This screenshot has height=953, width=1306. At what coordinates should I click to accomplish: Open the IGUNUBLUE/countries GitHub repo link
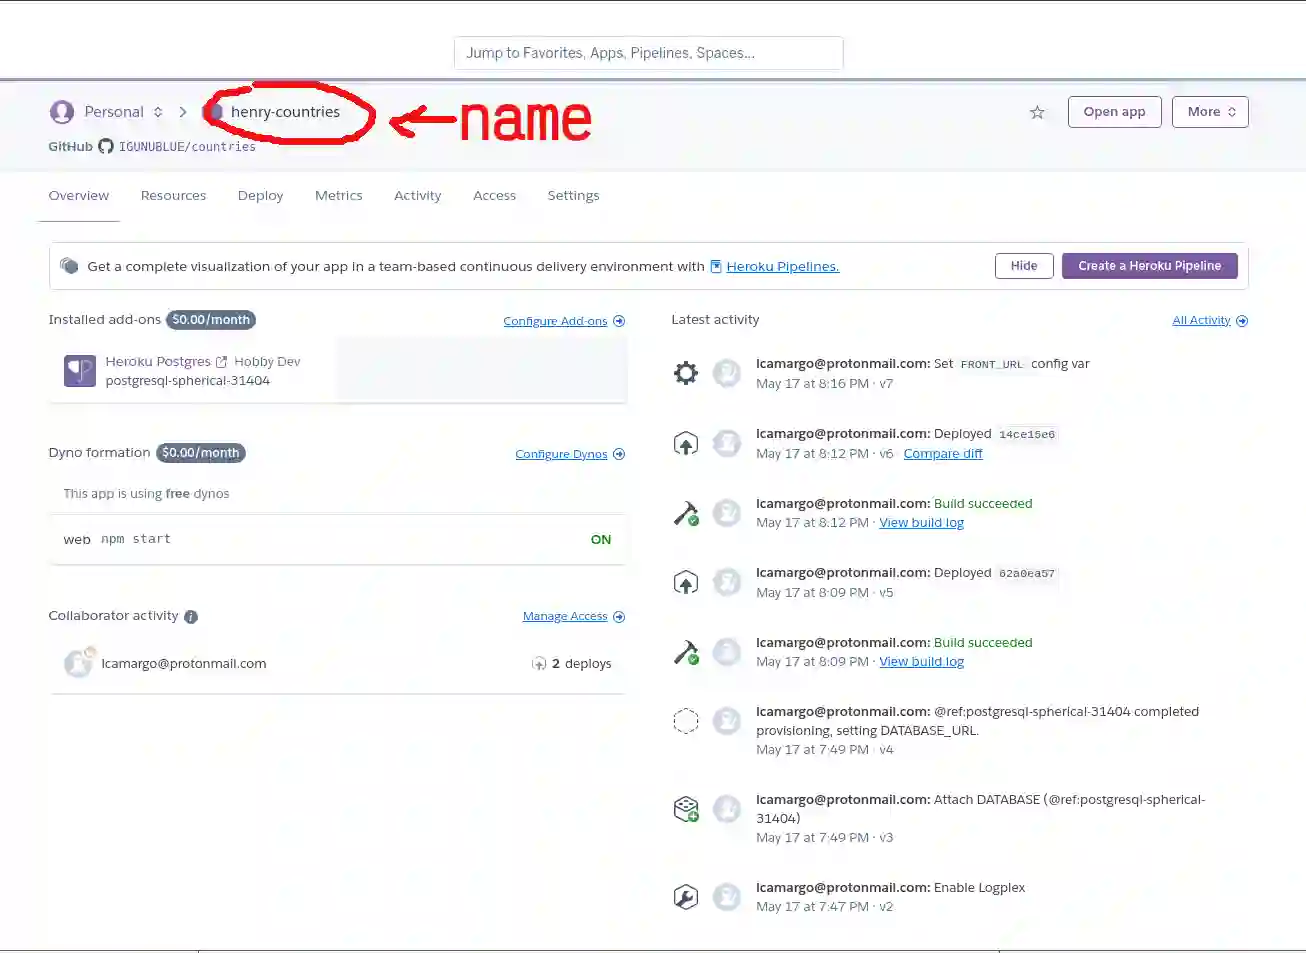tap(187, 147)
